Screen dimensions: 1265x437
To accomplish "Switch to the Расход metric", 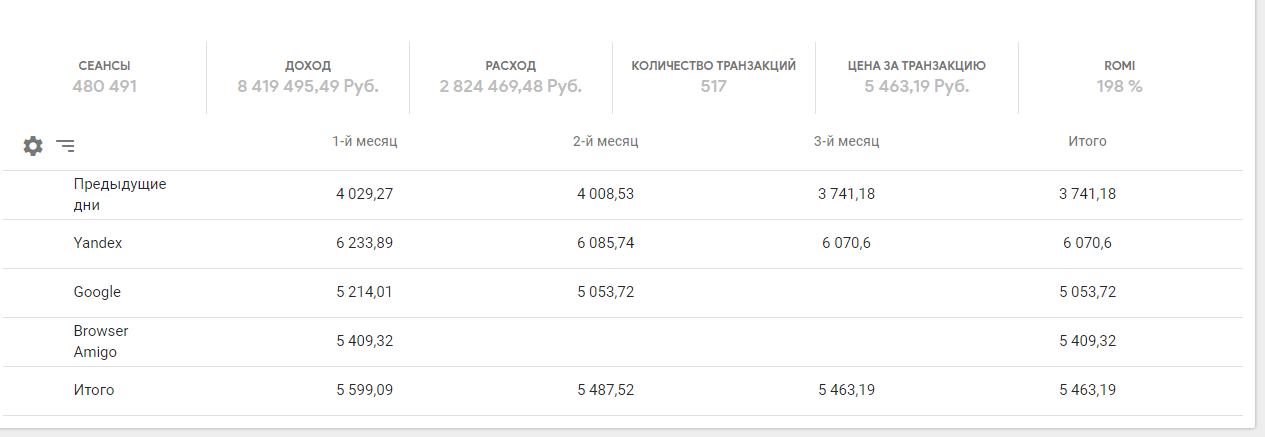I will coord(510,77).
